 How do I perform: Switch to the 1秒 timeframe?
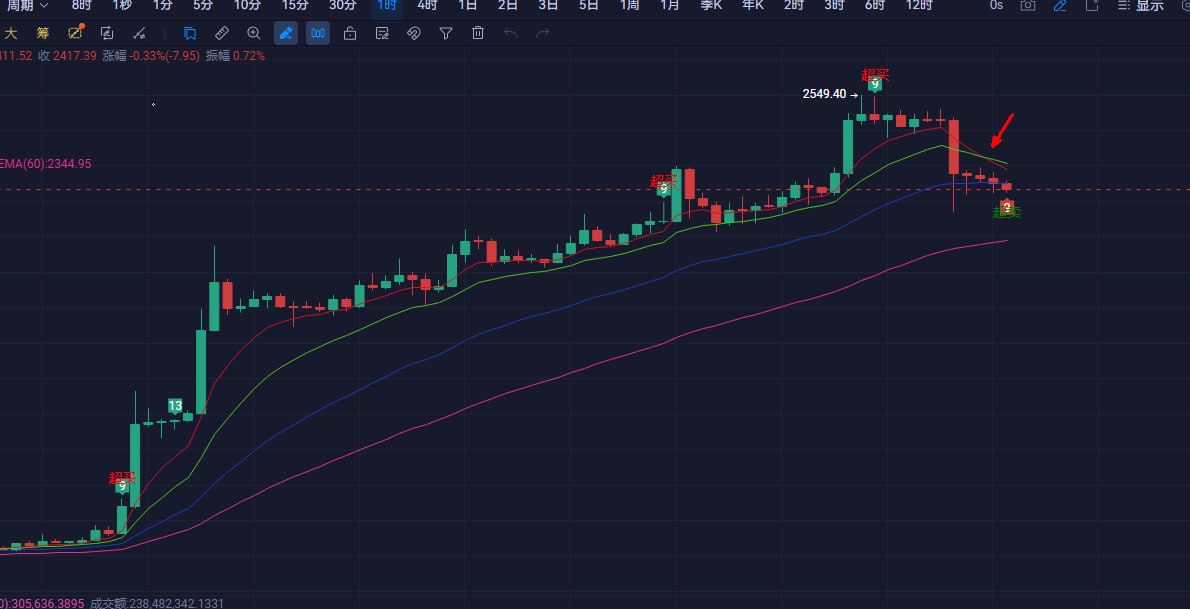(121, 5)
